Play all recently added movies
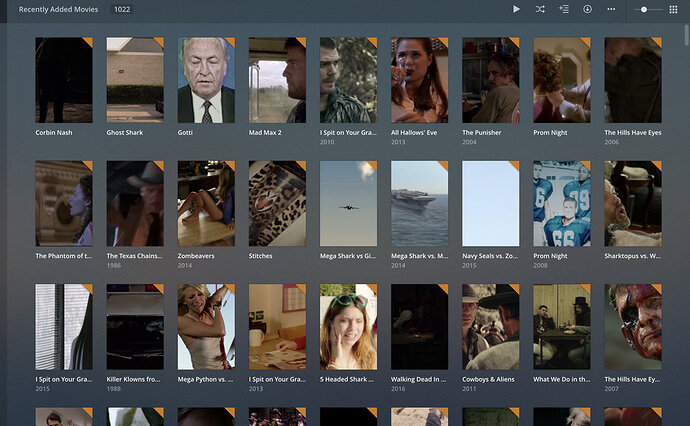Viewport: 690px width, 426px height. (516, 9)
